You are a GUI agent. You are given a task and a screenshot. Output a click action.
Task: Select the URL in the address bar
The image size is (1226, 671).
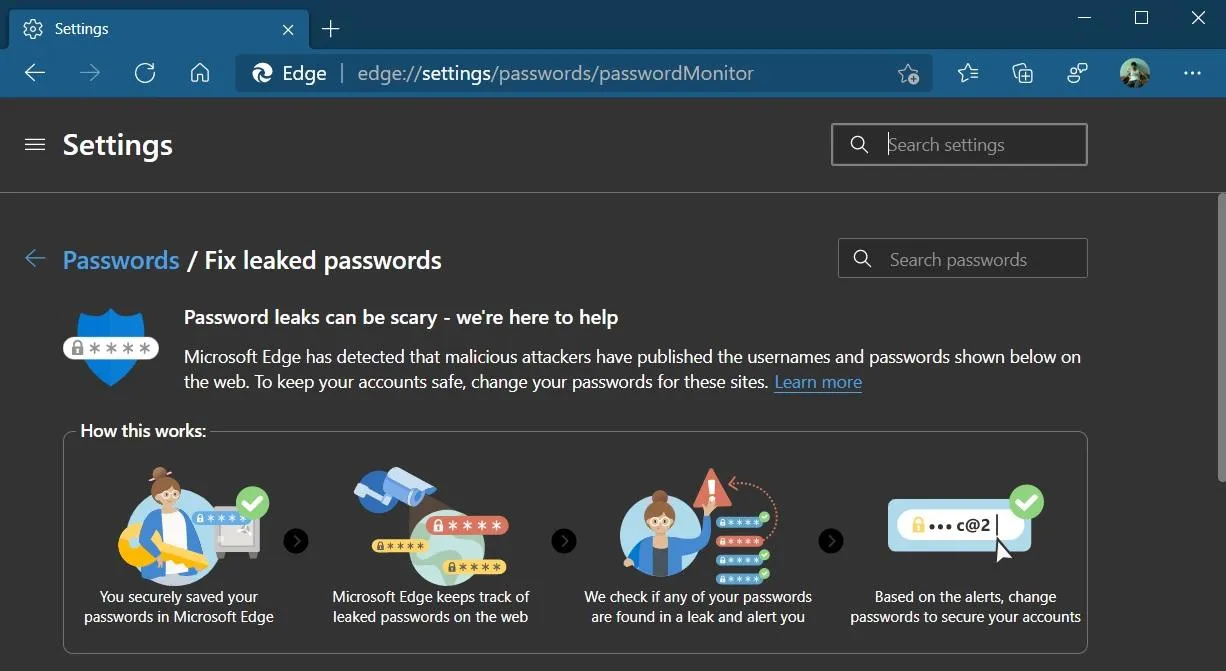click(x=556, y=72)
